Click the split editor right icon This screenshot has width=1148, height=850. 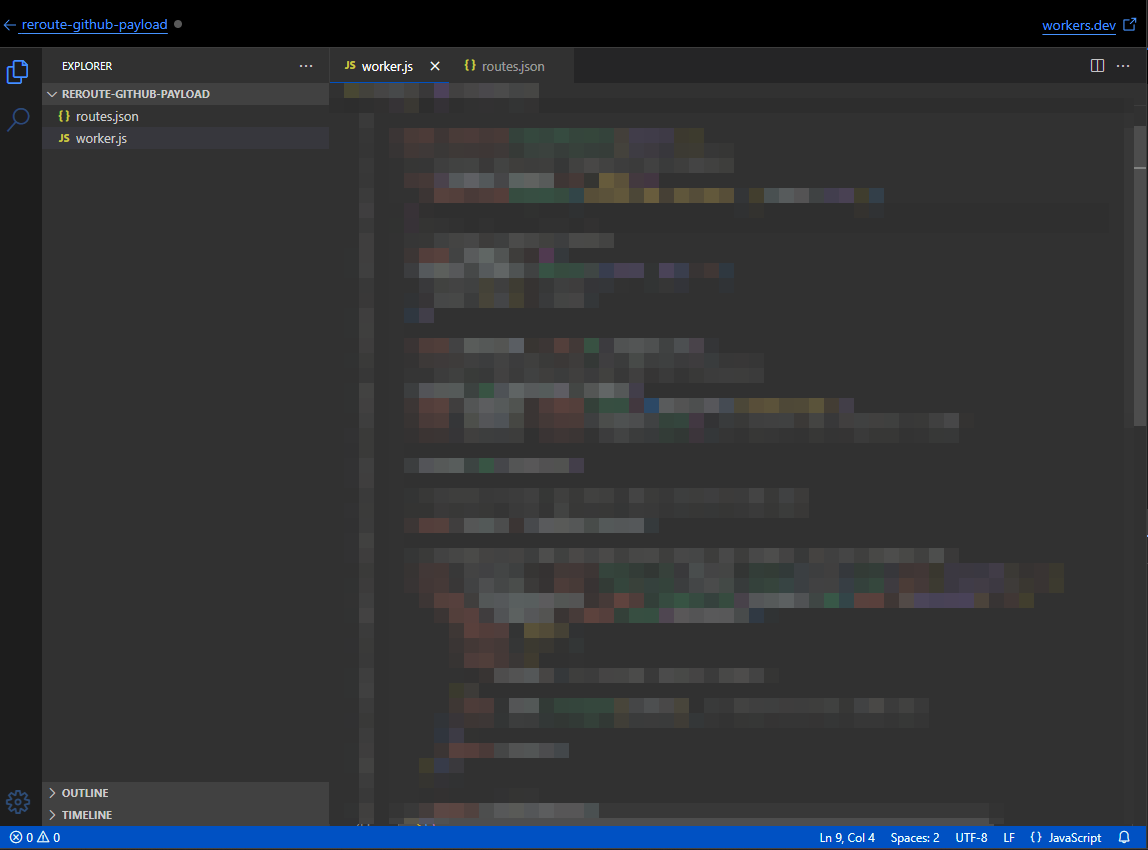point(1097,66)
